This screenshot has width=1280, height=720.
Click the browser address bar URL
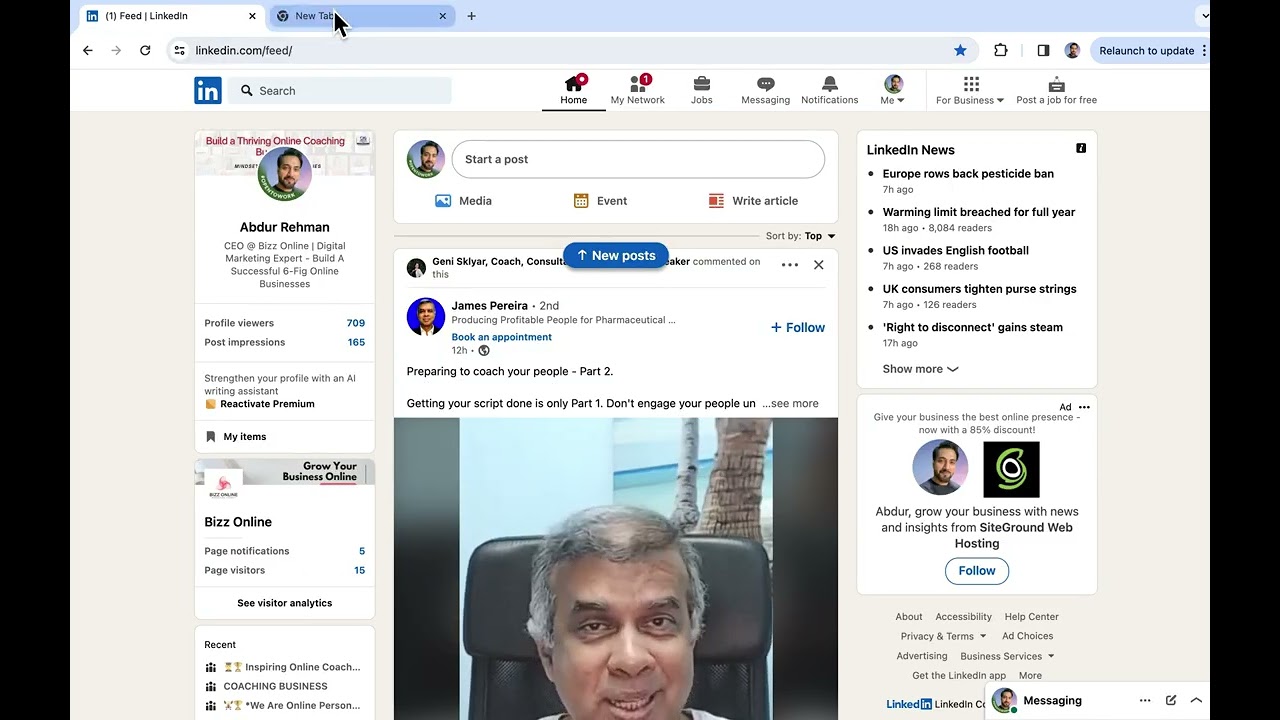click(x=244, y=50)
